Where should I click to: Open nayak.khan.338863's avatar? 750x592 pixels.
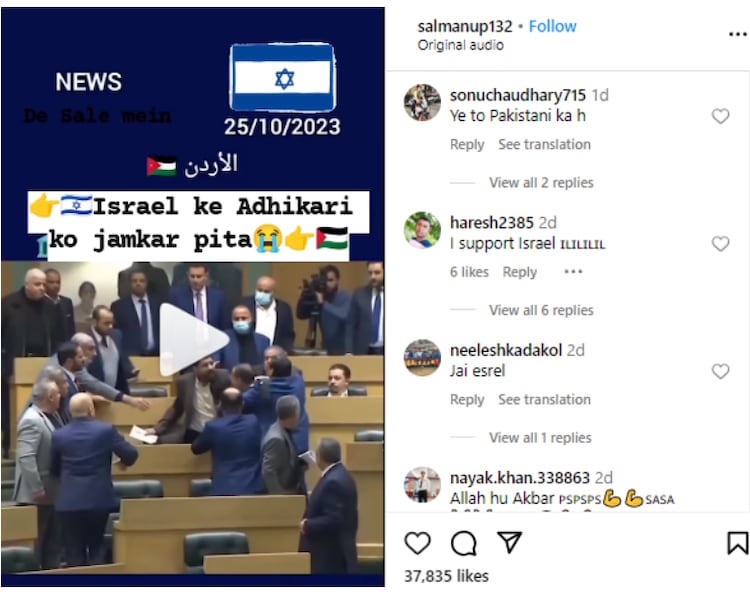422,485
